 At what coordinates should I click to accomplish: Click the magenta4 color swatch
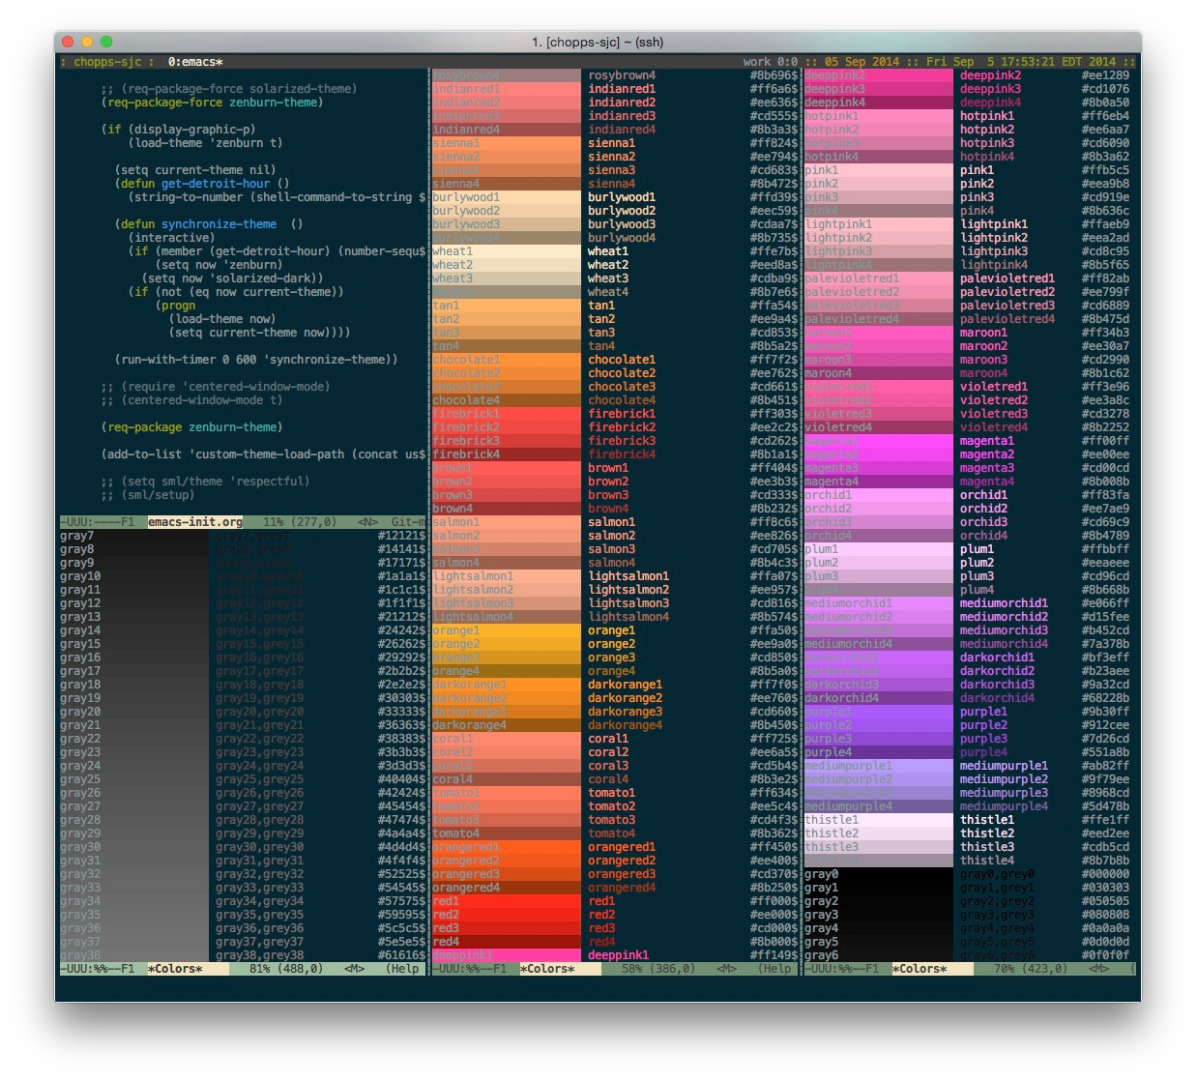(x=878, y=481)
